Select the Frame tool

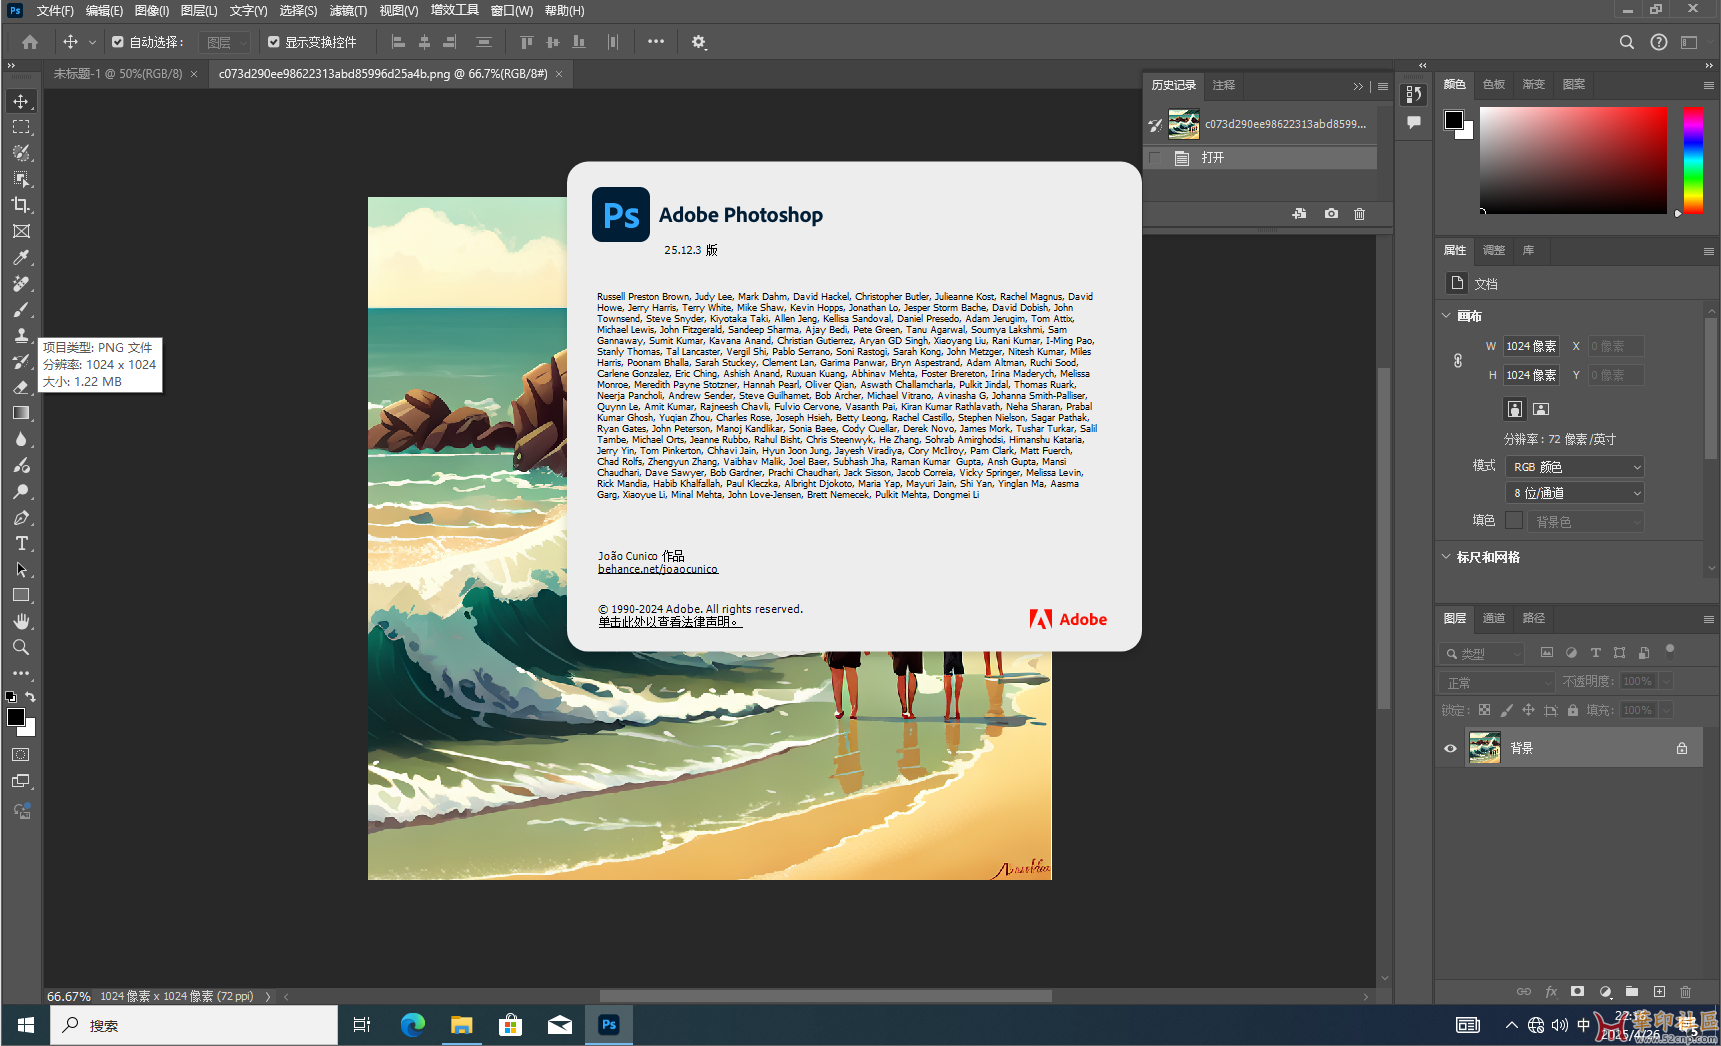point(21,231)
